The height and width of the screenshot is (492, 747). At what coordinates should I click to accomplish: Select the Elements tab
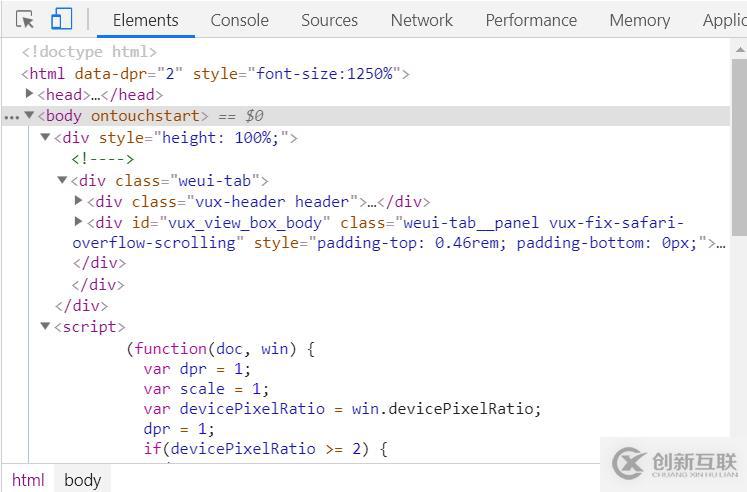[x=145, y=20]
